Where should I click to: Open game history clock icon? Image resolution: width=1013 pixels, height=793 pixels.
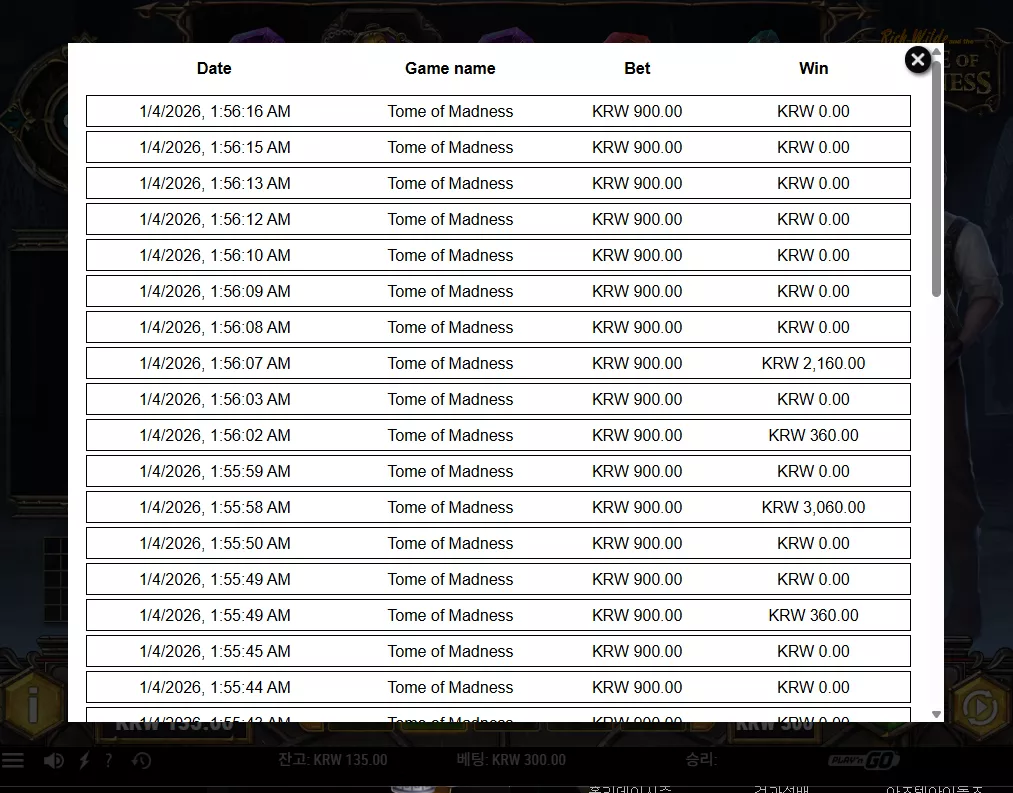141,761
